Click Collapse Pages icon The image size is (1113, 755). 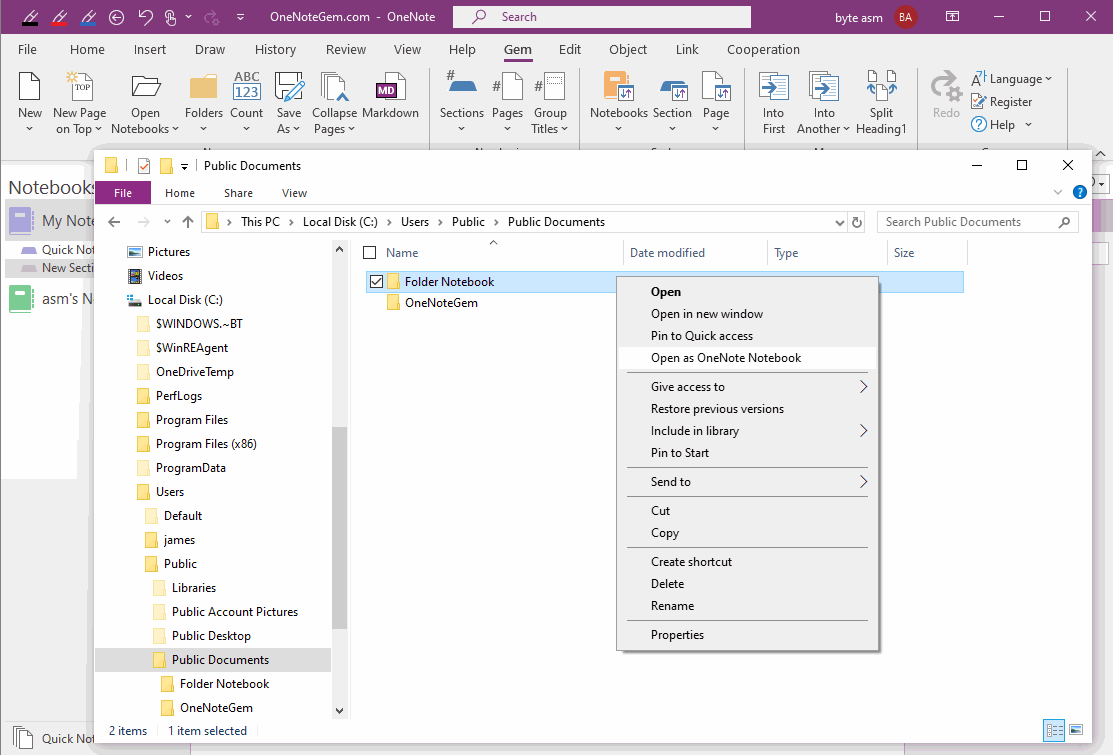pos(334,87)
